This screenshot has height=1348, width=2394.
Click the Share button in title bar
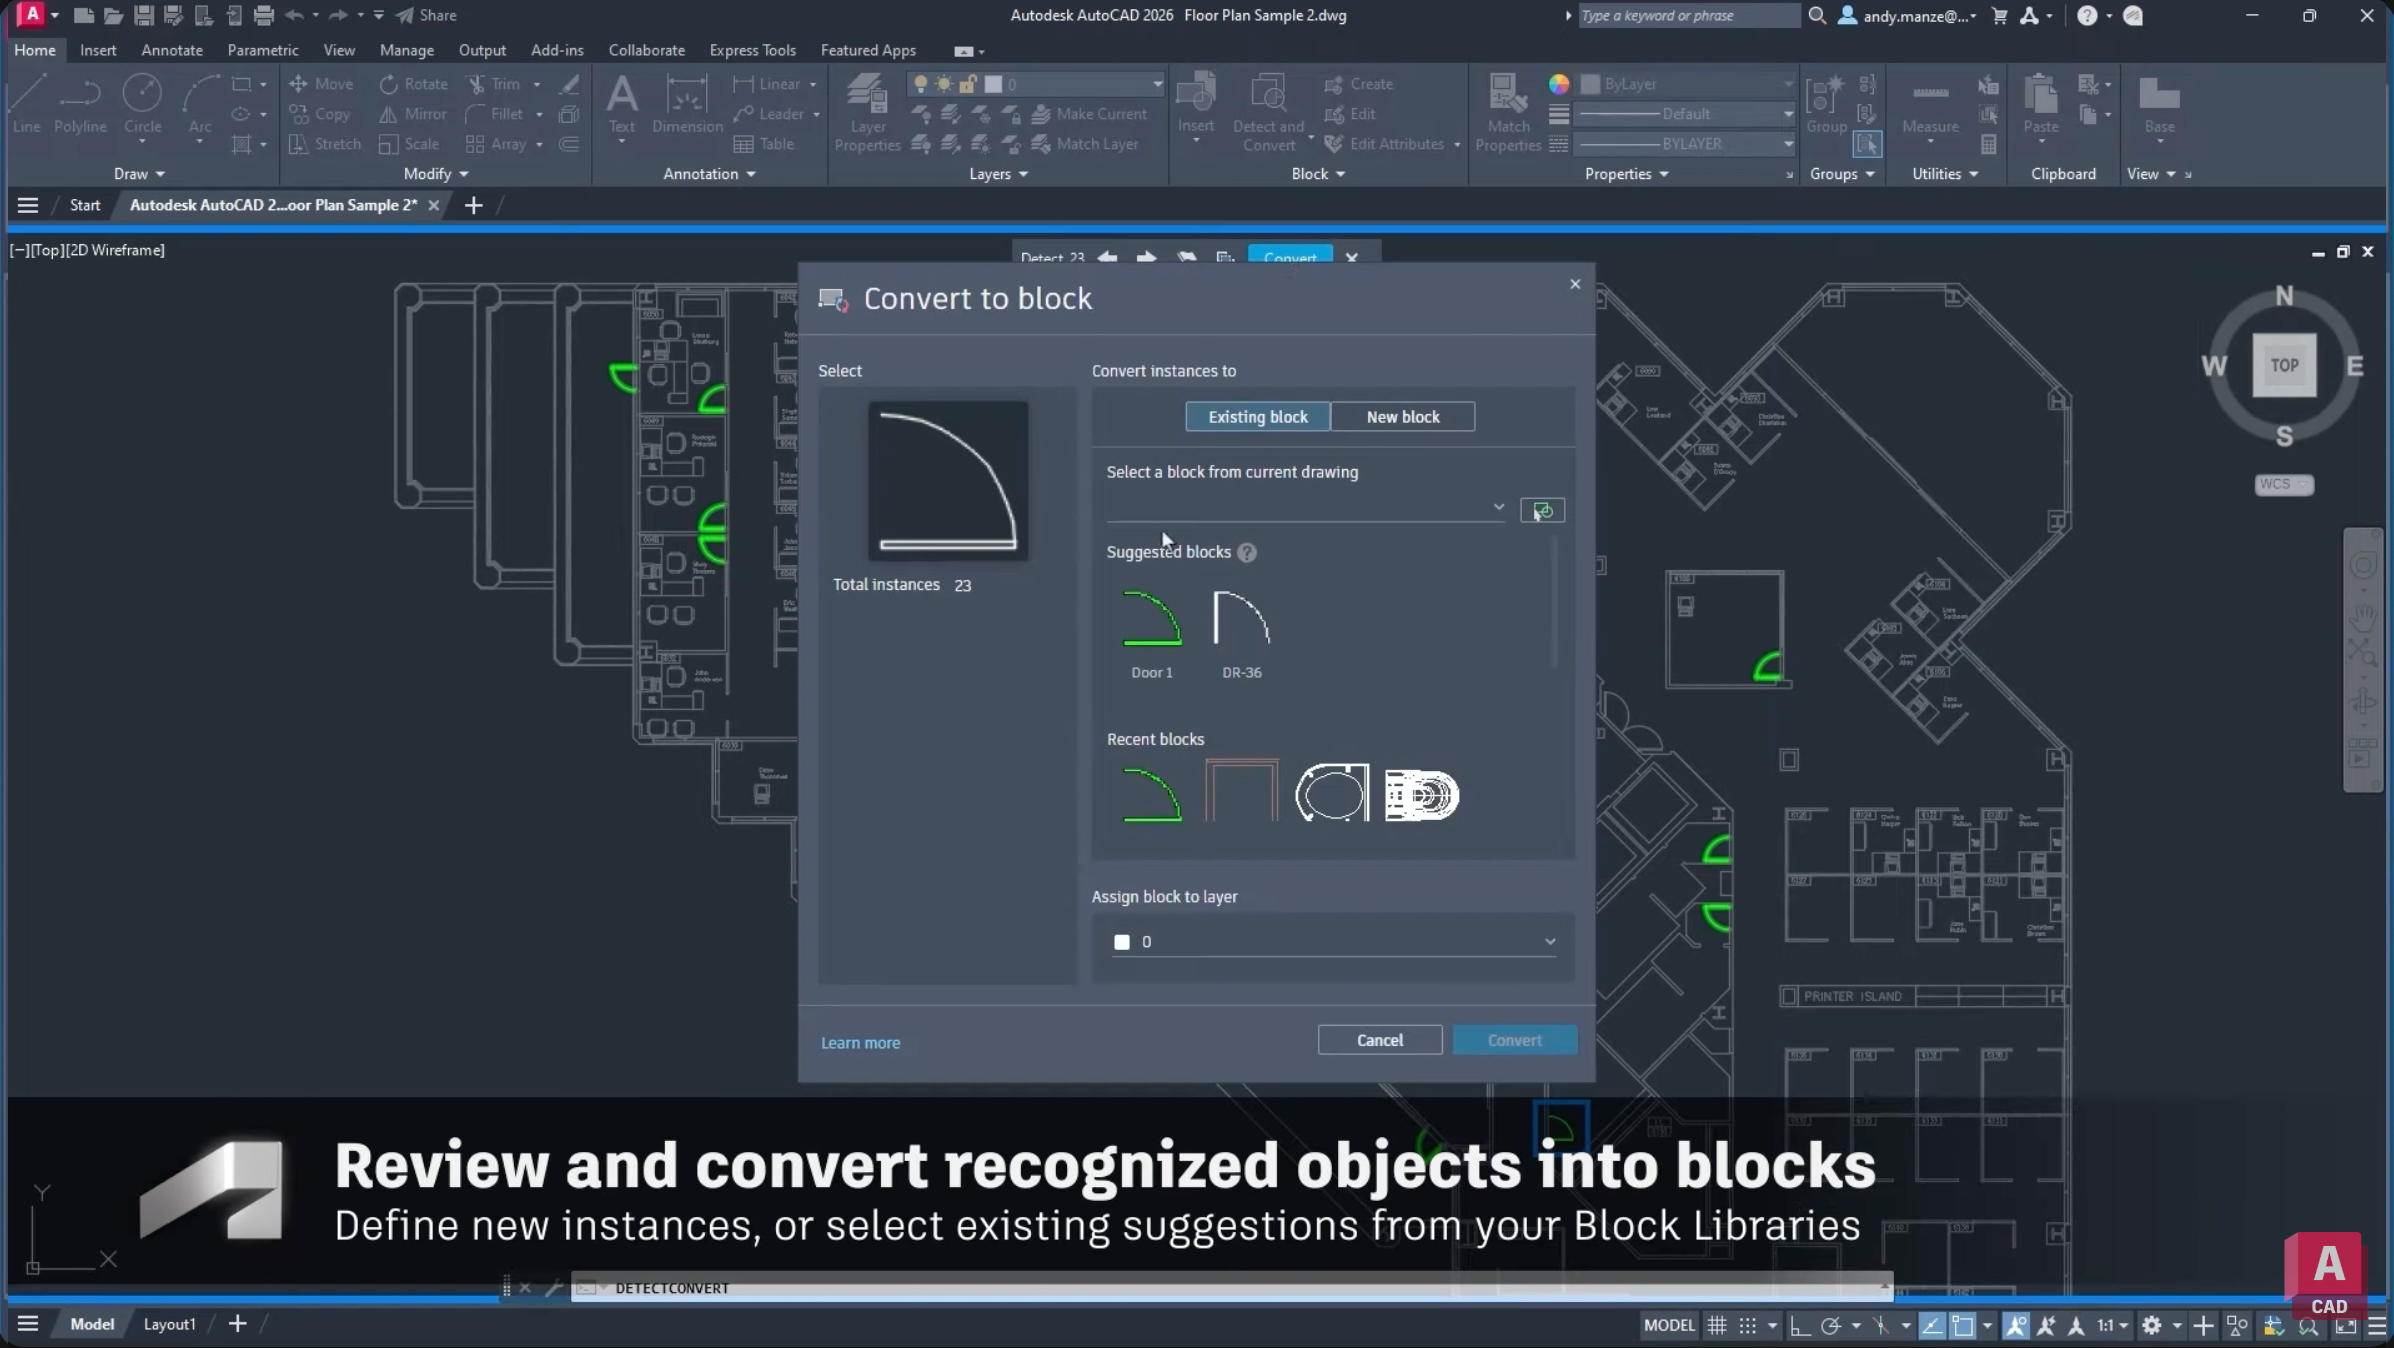(426, 15)
